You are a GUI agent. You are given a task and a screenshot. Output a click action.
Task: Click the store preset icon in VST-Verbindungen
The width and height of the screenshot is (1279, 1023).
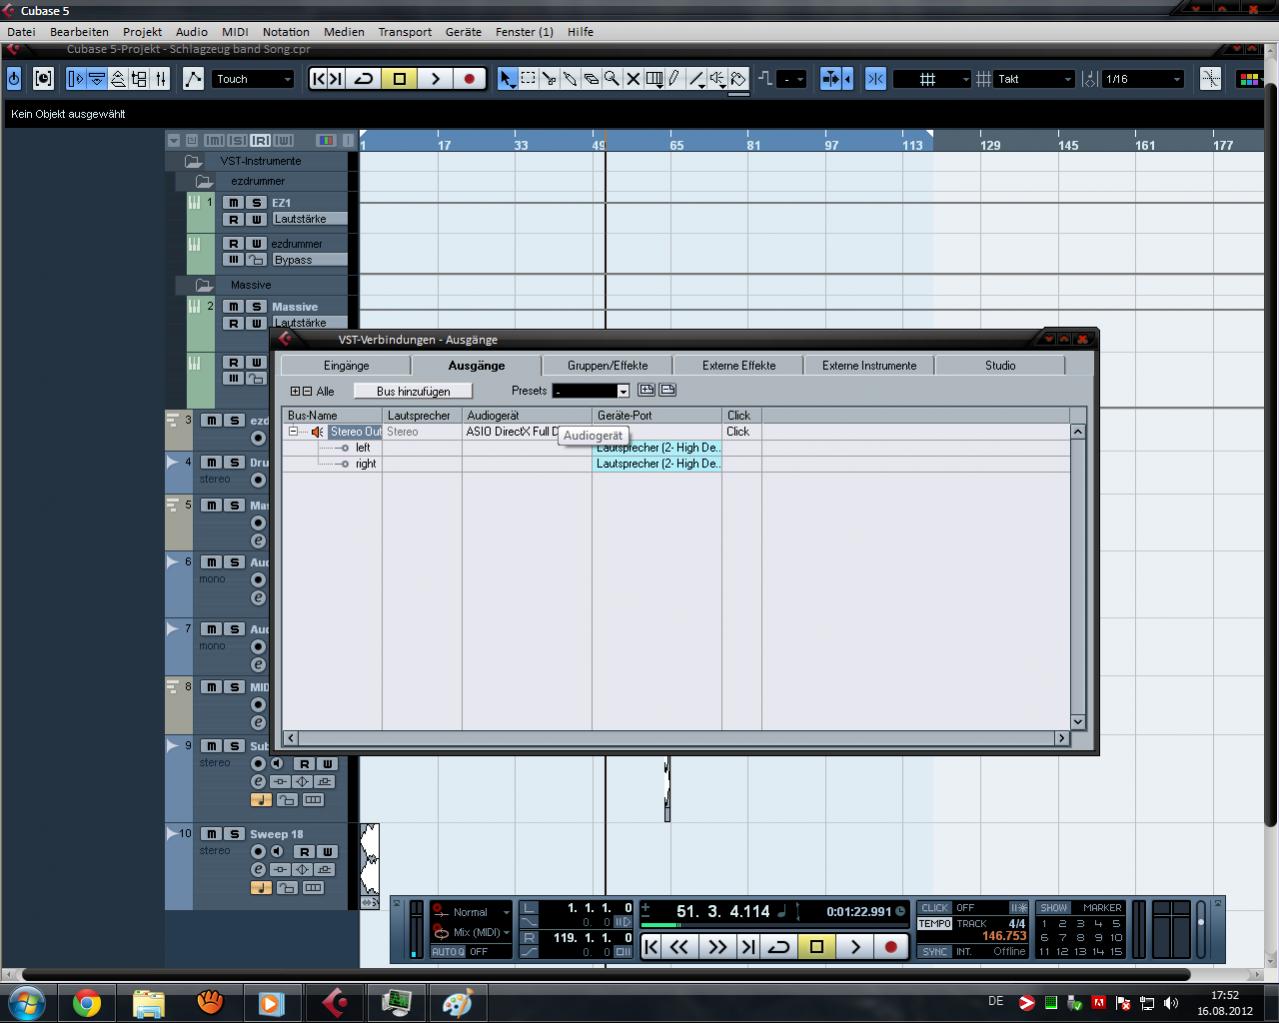pyautogui.click(x=646, y=390)
